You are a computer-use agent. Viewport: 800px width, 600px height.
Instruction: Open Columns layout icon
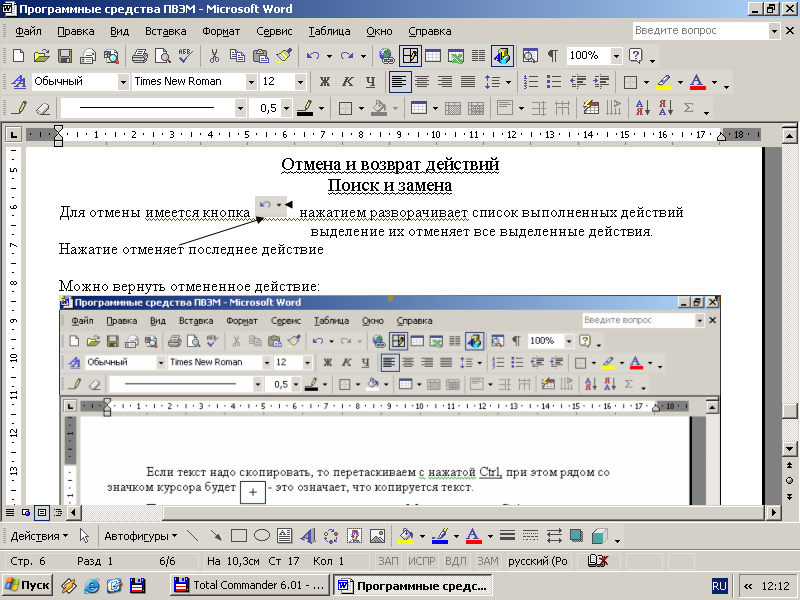pyautogui.click(x=478, y=56)
